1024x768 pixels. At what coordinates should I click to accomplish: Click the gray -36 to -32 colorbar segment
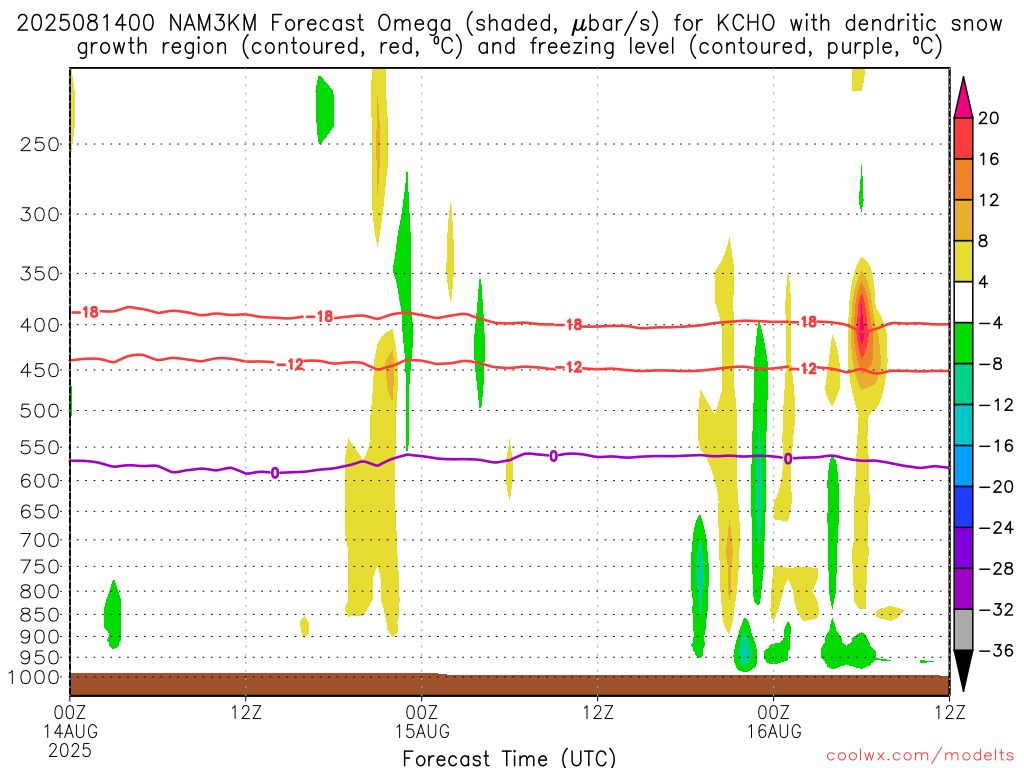[963, 630]
